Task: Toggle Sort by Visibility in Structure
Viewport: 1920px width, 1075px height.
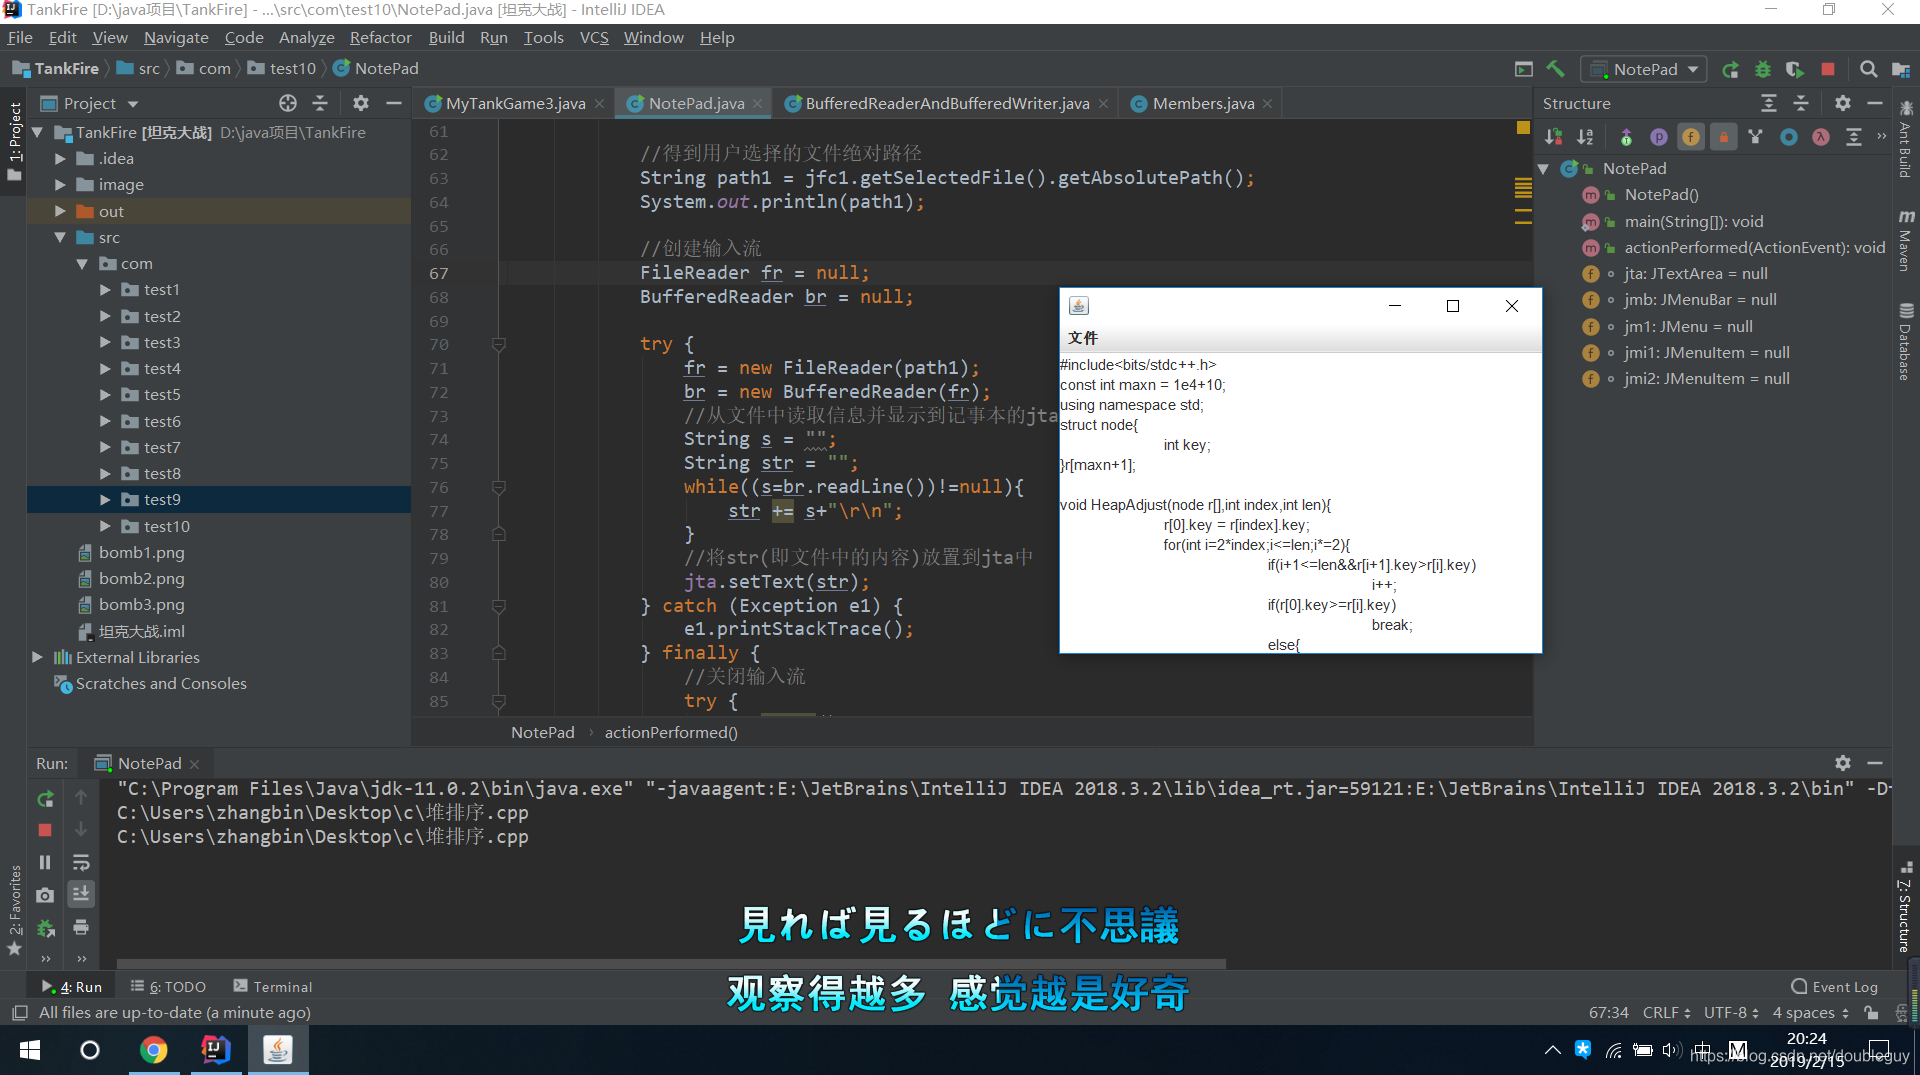Action: pyautogui.click(x=1553, y=137)
